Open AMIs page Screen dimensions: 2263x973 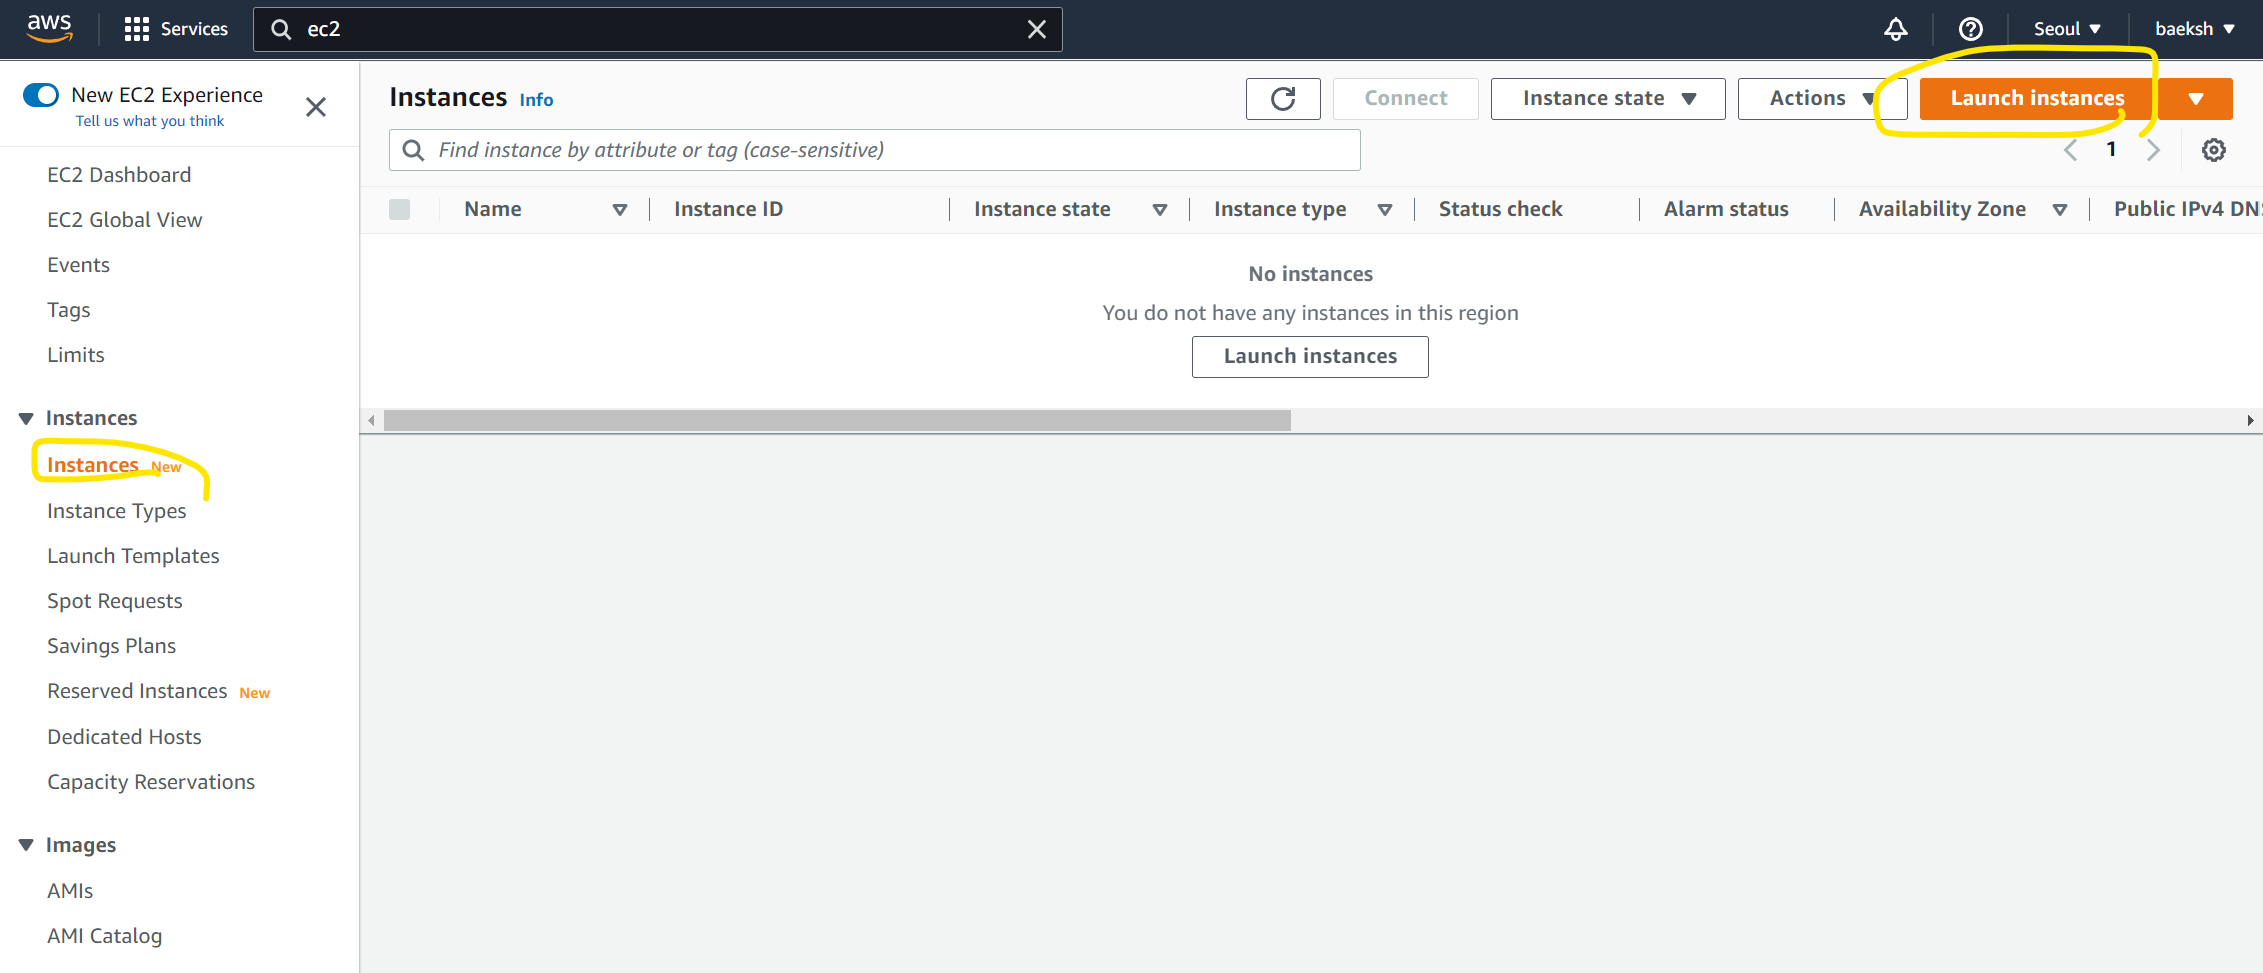pyautogui.click(x=70, y=891)
